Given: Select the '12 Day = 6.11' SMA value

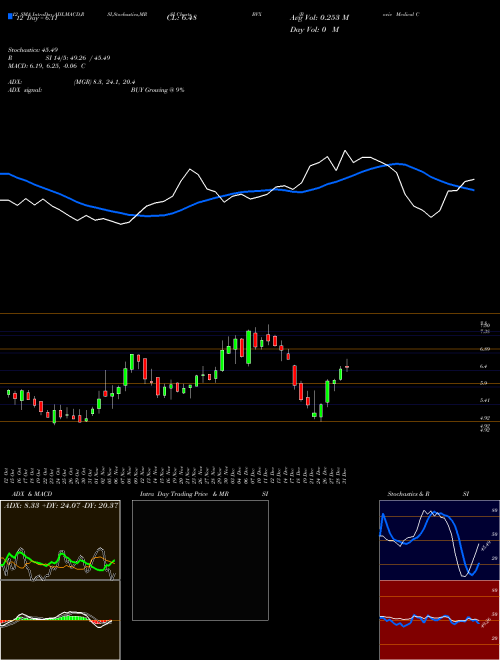Looking at the screenshot, I should [36, 18].
